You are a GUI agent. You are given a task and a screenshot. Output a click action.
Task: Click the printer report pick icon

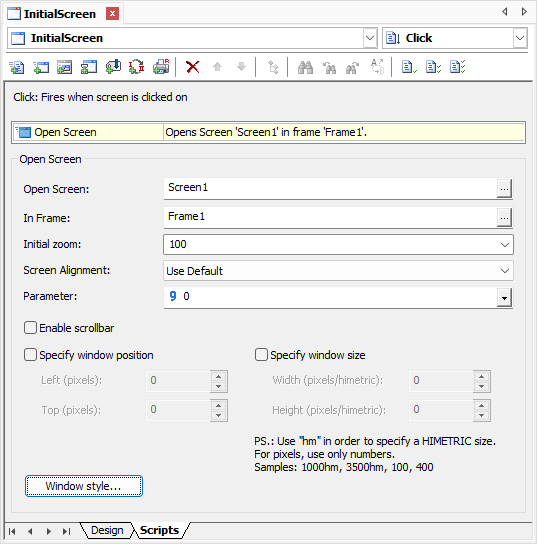pos(161,67)
